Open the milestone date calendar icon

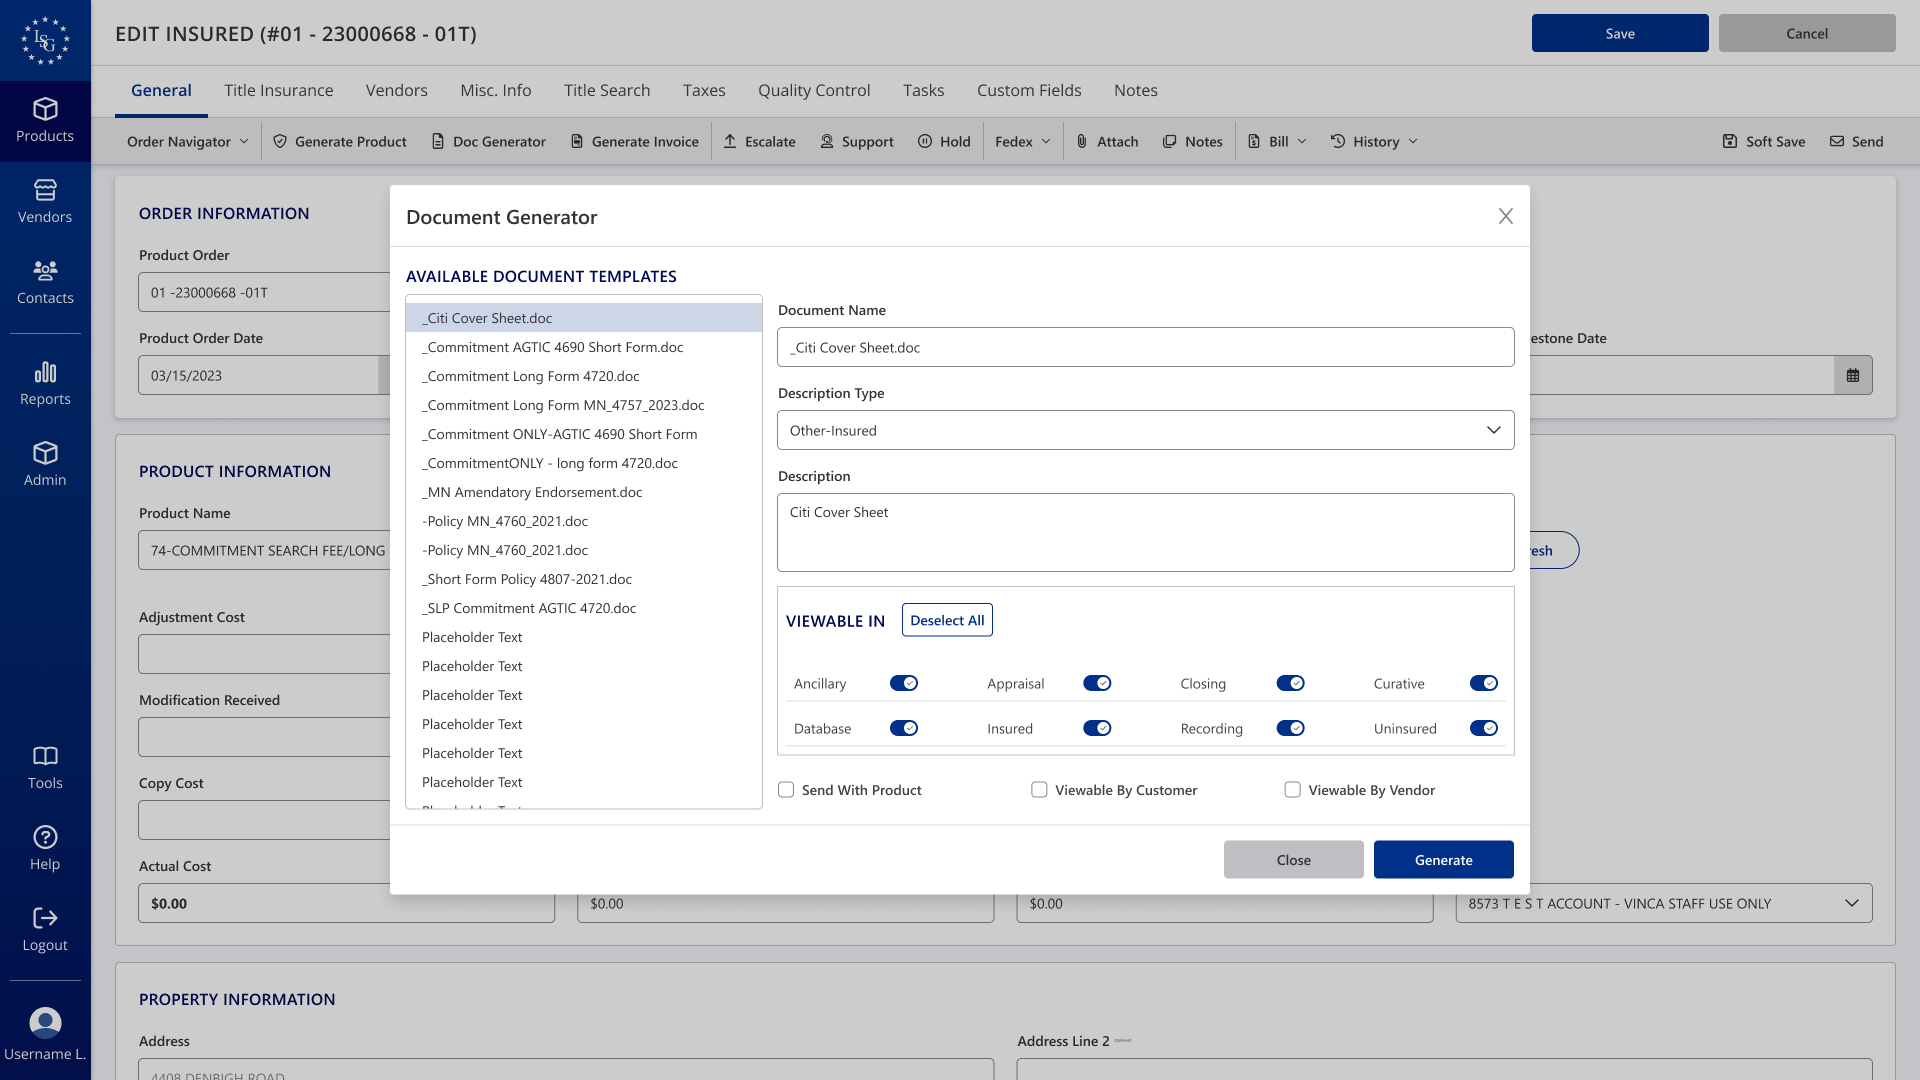coord(1853,375)
